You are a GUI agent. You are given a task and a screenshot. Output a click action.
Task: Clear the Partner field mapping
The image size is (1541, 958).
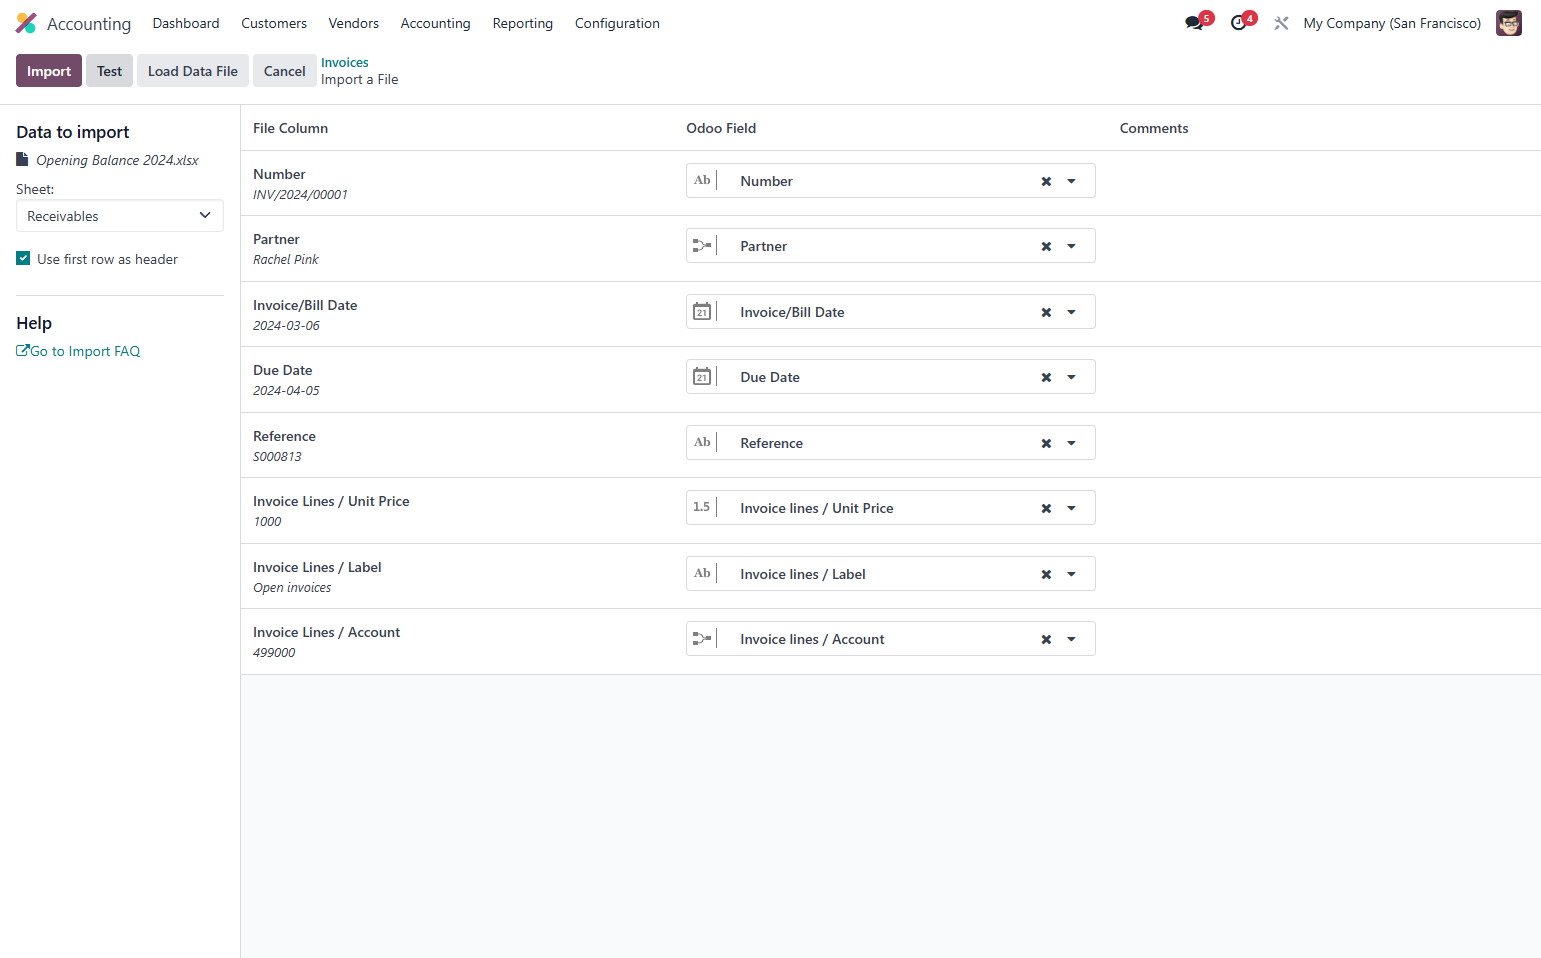(x=1046, y=246)
